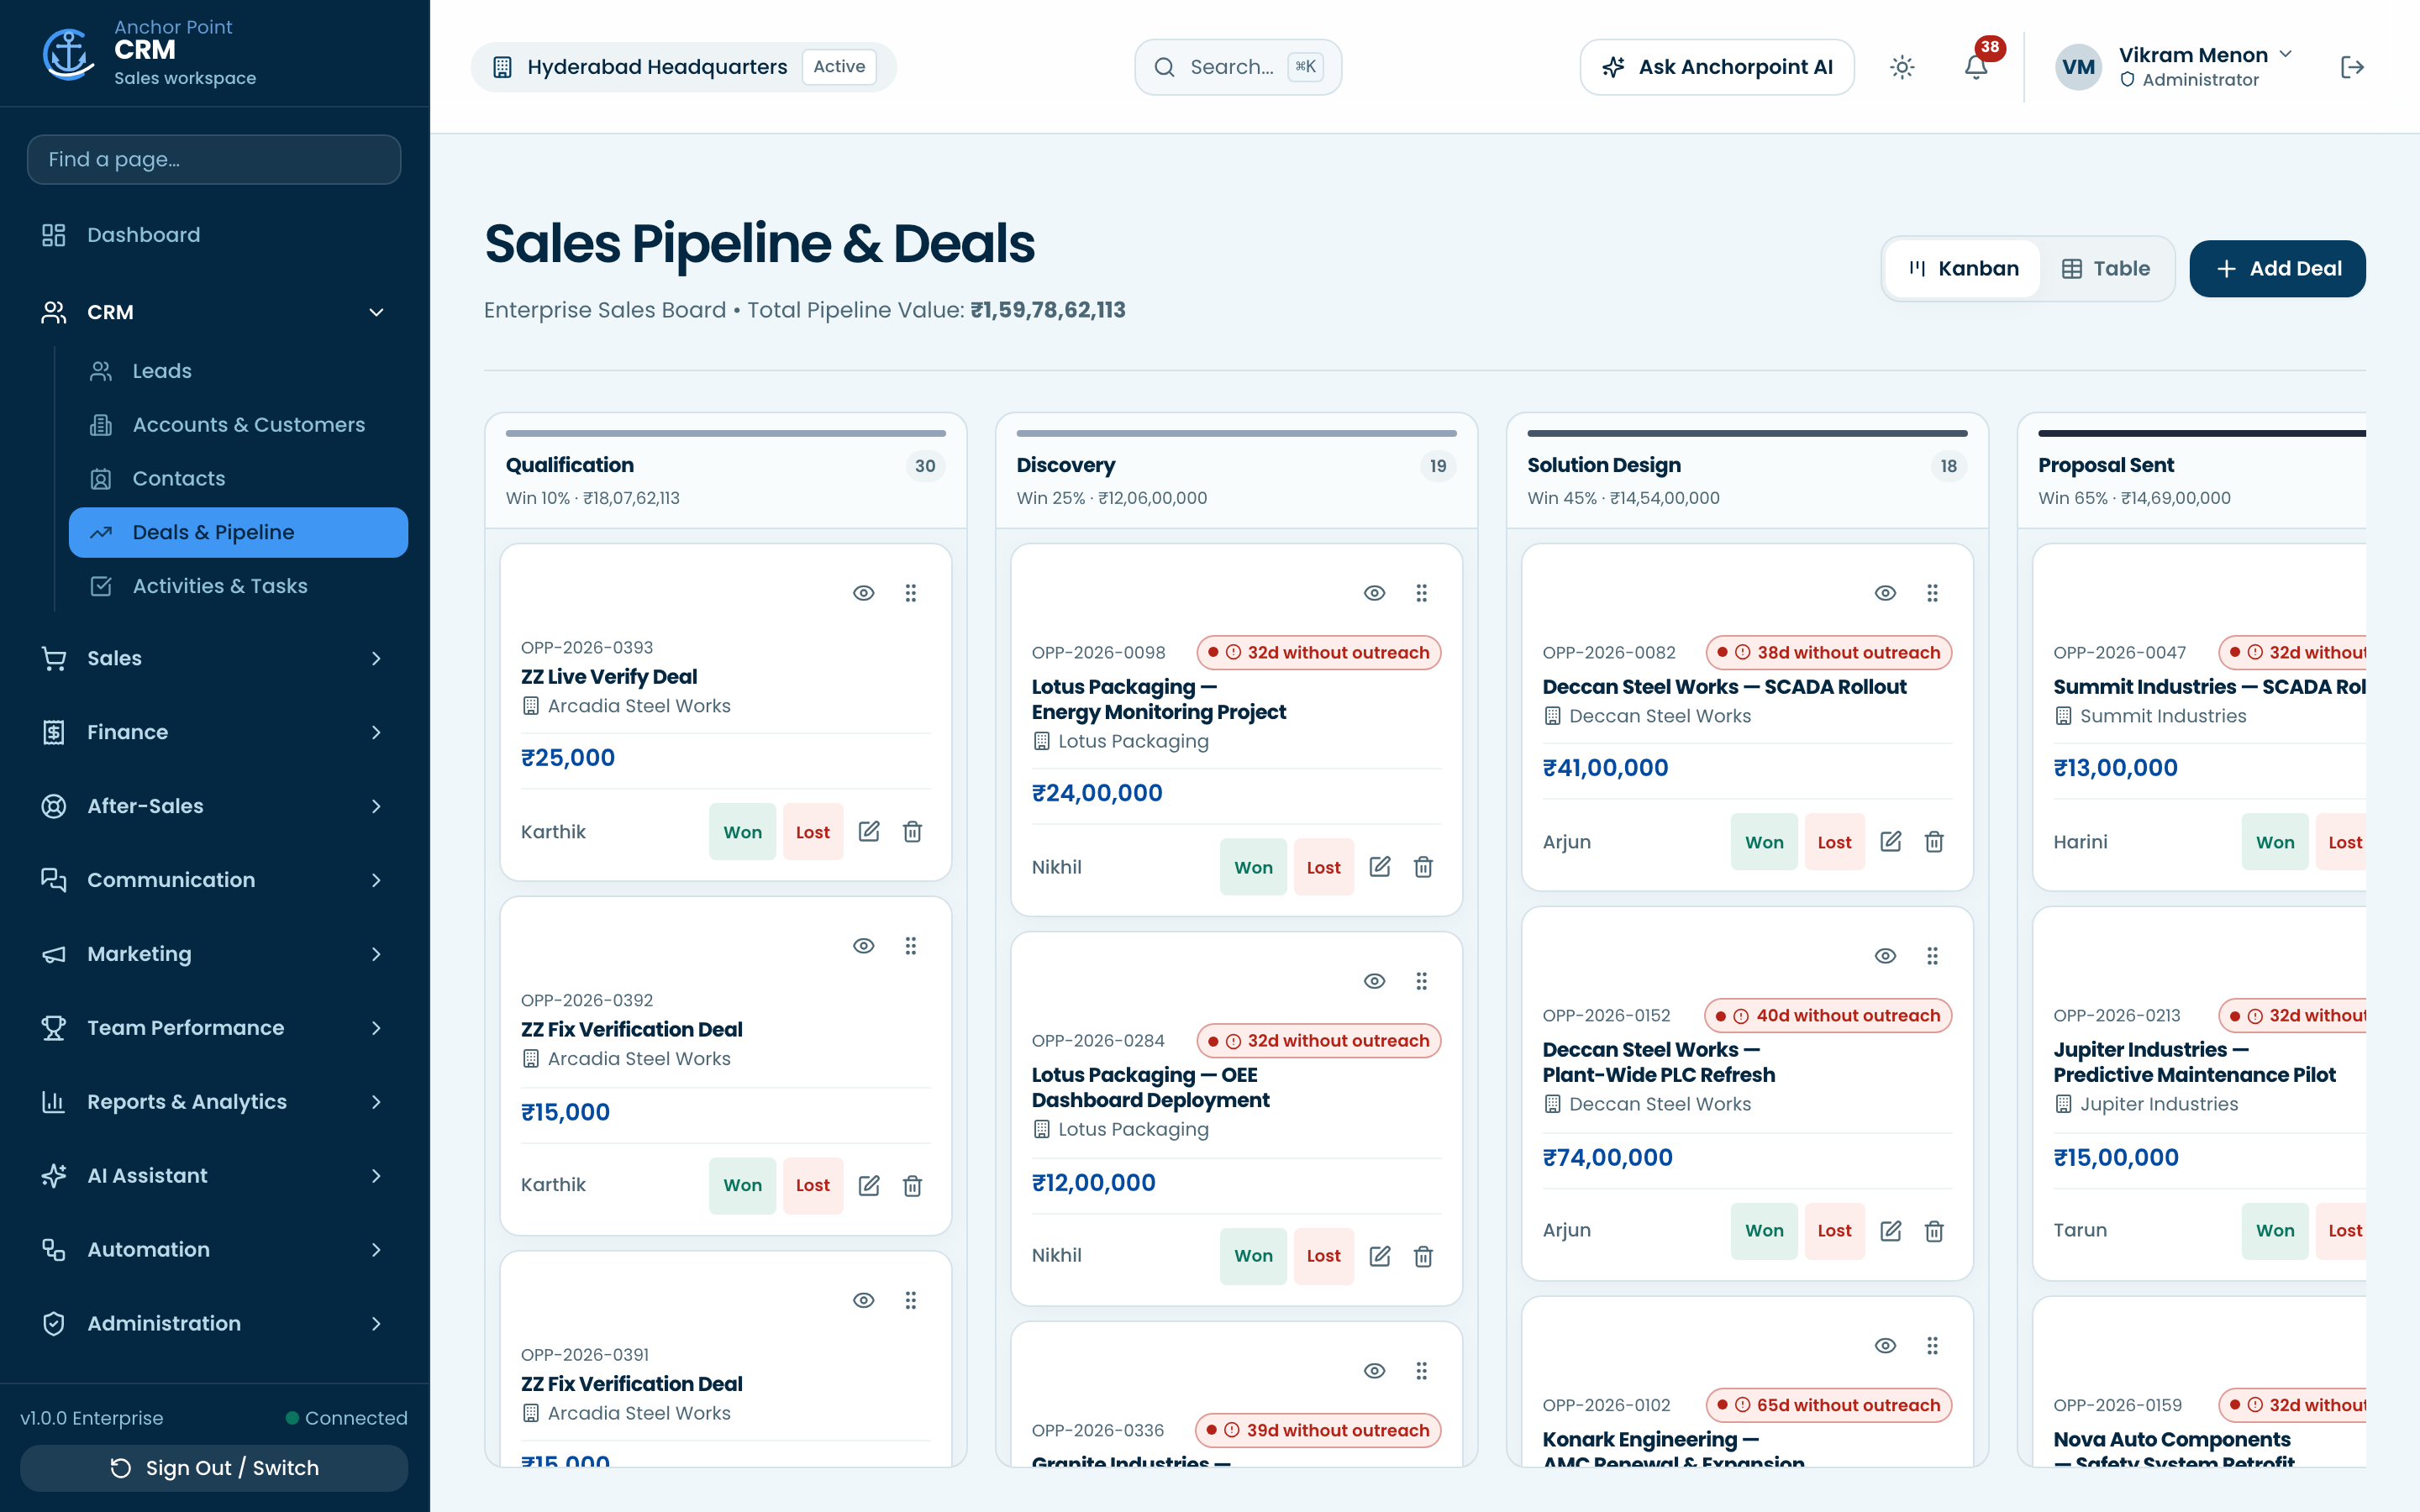The image size is (2420, 1512).
Task: Click drag handle on OPP-2026-0152 card
Action: pos(1932,956)
